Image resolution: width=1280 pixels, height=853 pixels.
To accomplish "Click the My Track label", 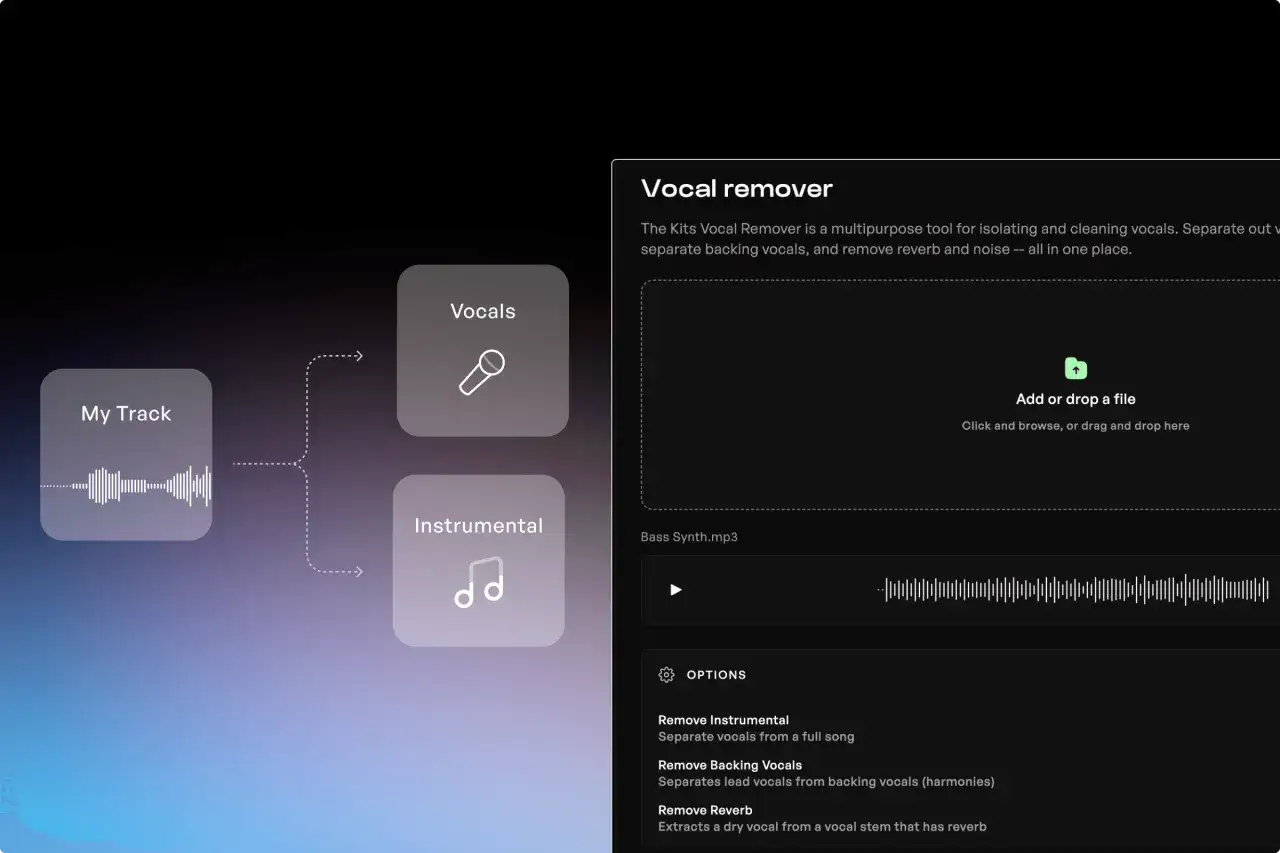I will coord(126,414).
